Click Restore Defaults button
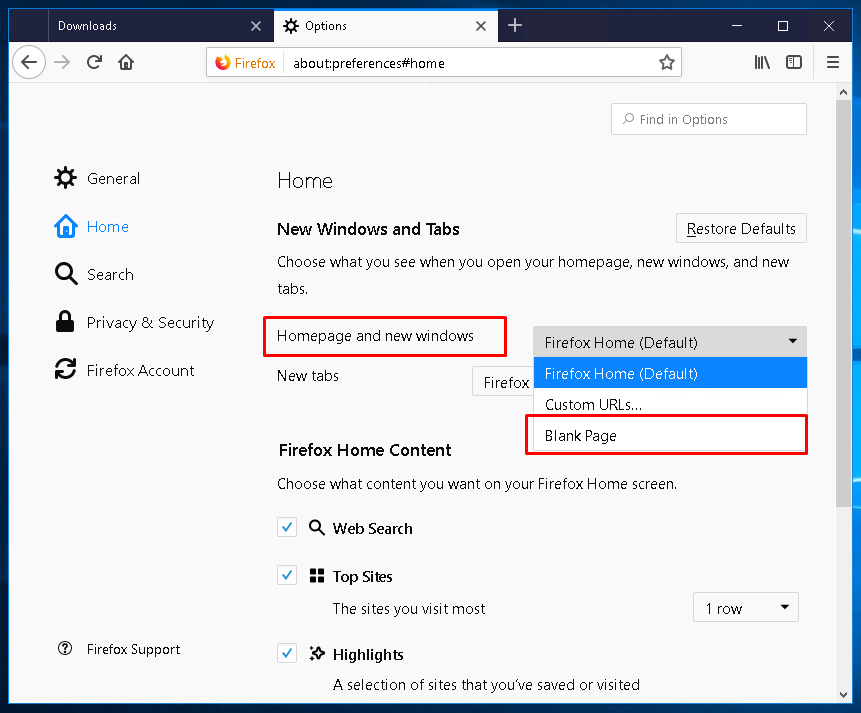861x713 pixels. 741,228
